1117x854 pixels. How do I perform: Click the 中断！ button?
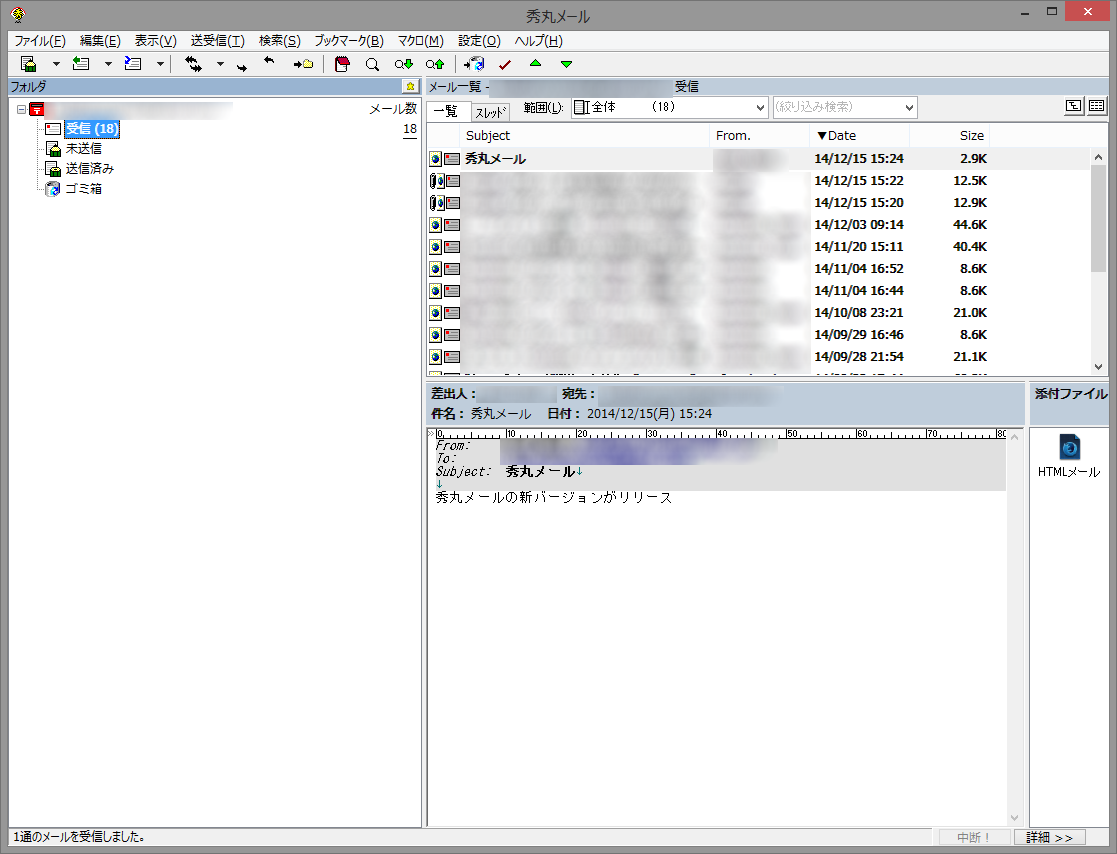point(974,838)
